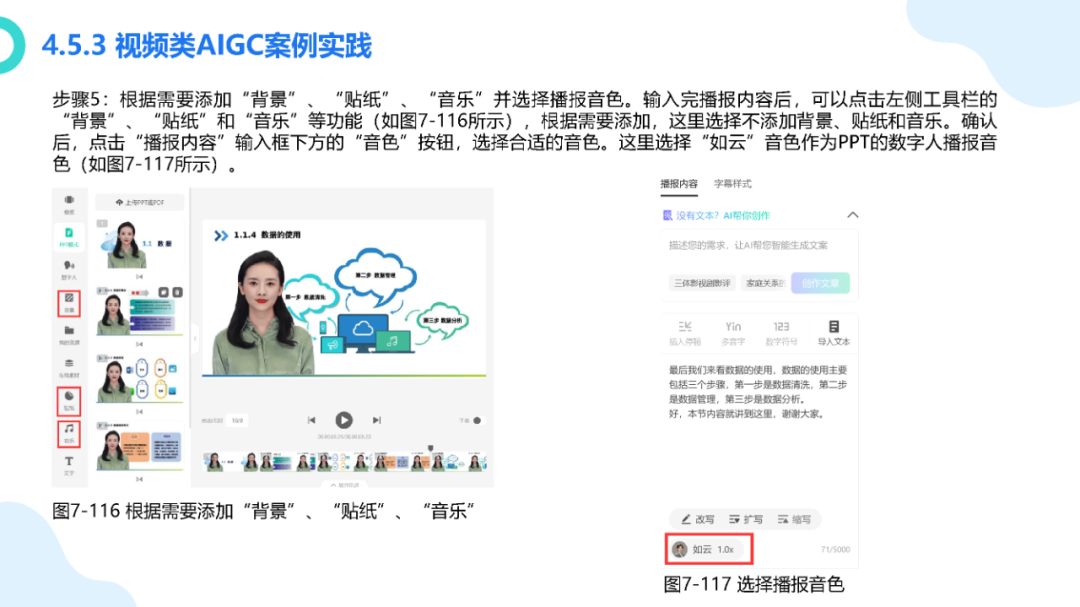Open the 模板 template icon in sidebar

[69, 204]
